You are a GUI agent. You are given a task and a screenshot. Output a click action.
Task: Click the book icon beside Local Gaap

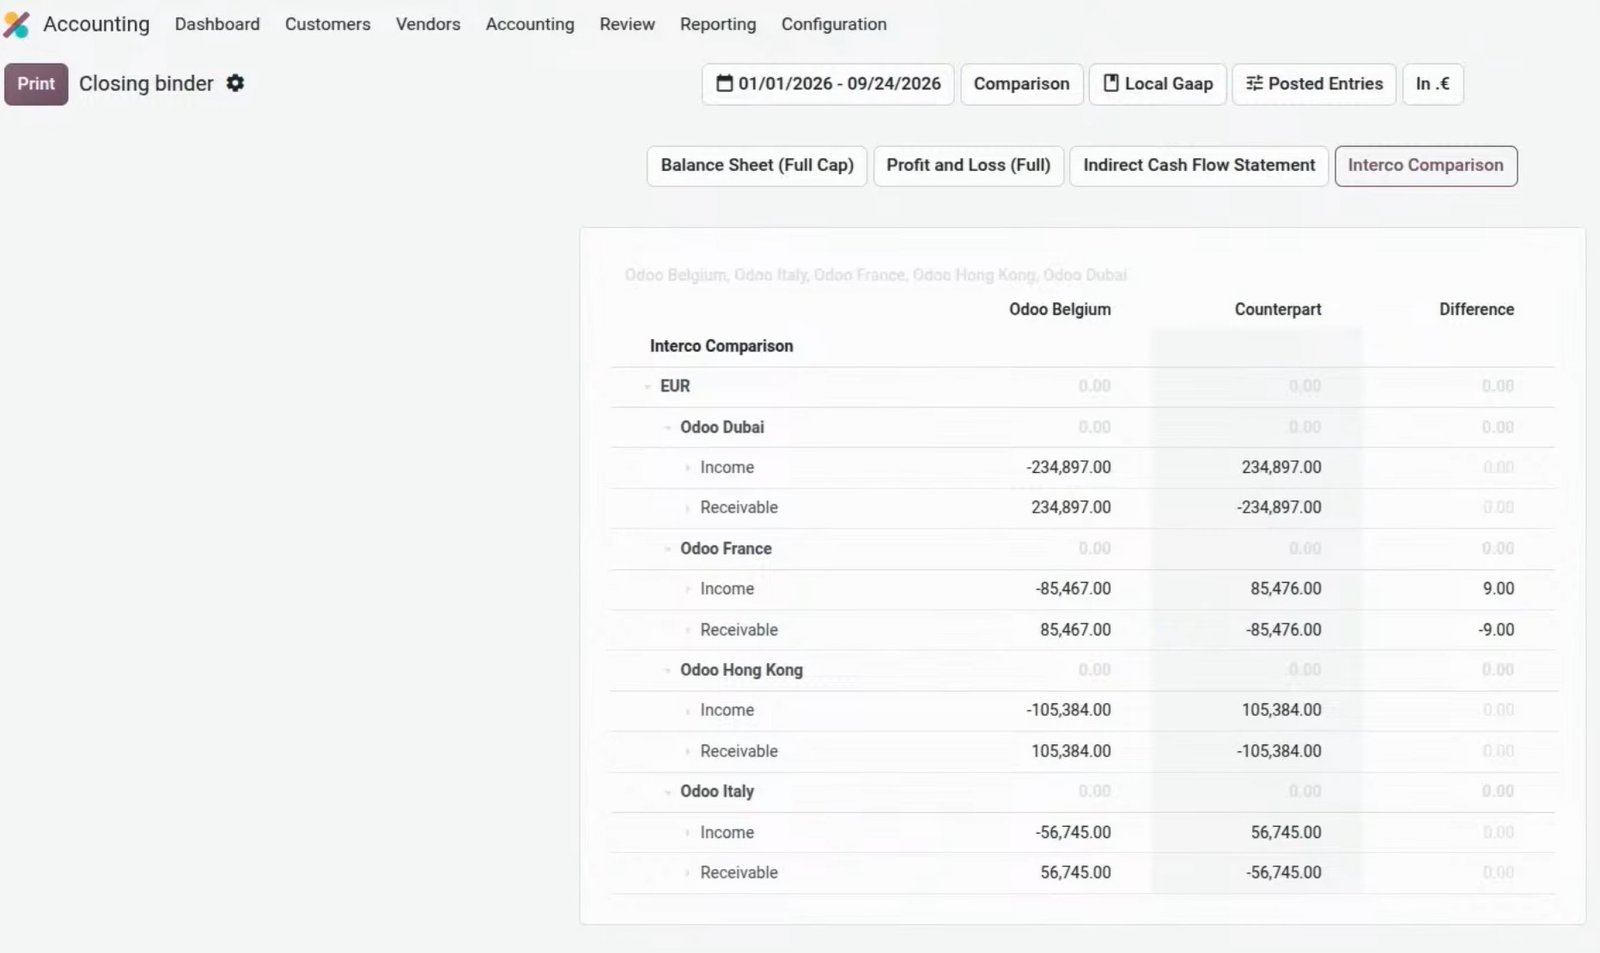(x=1111, y=83)
